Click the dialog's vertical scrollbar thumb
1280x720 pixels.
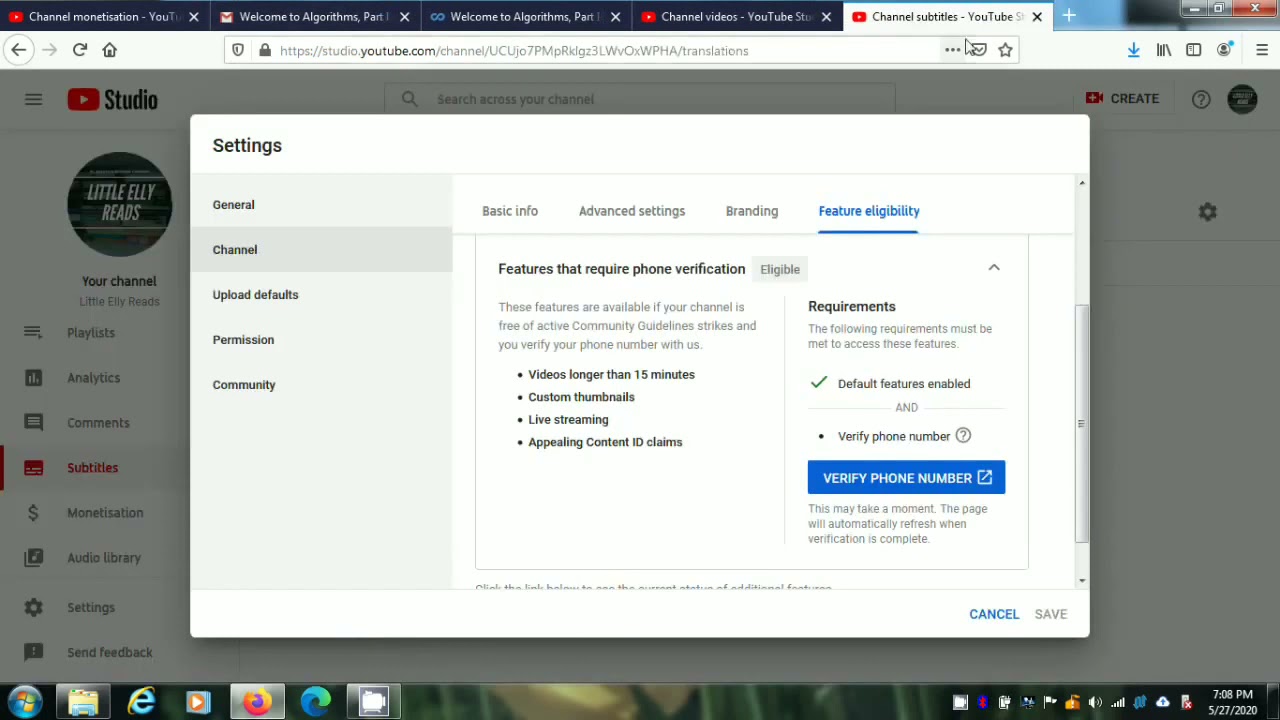point(1081,425)
